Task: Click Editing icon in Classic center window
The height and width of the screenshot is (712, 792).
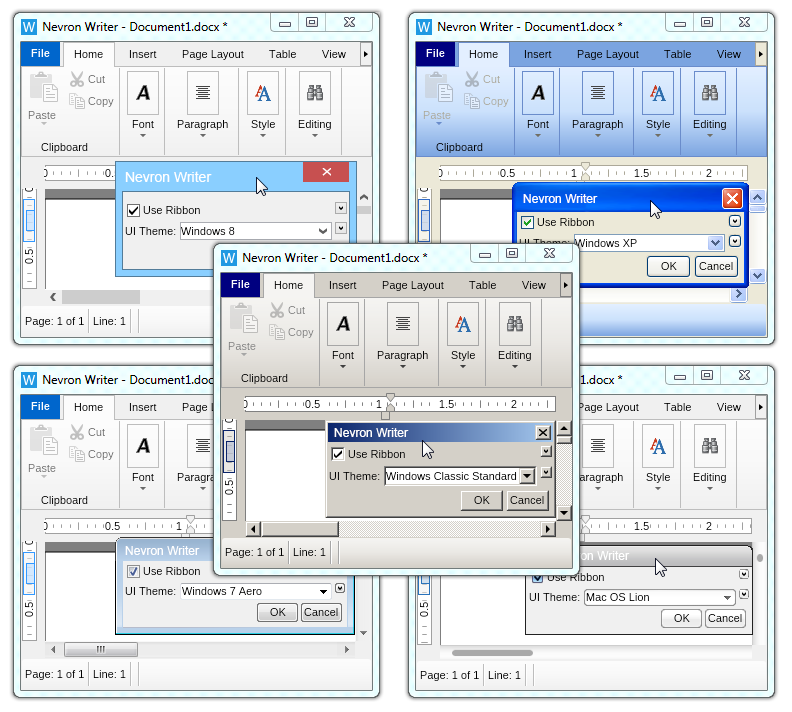Action: click(x=515, y=324)
